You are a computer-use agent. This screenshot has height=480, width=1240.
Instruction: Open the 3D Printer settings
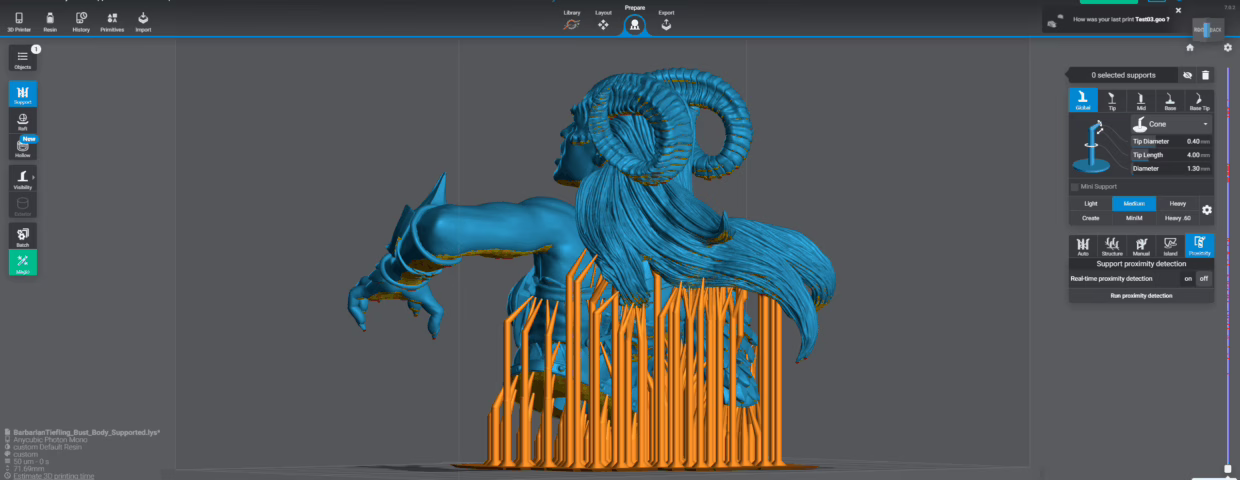pos(19,21)
